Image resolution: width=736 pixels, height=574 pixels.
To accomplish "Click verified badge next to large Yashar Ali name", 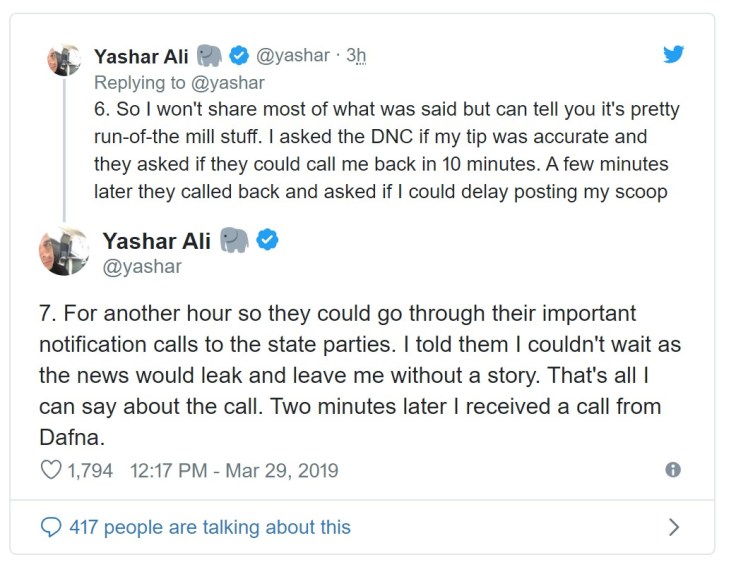I will (269, 241).
